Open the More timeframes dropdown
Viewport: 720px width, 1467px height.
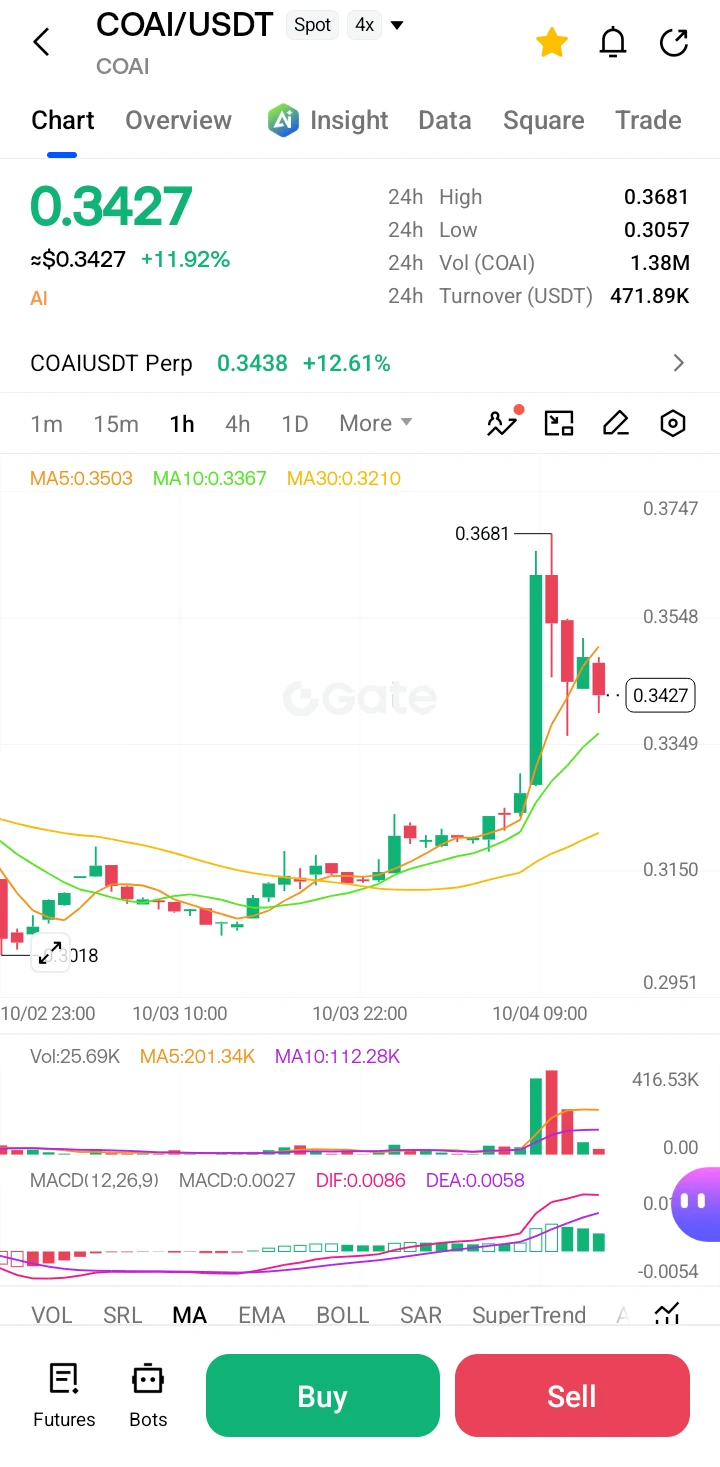coord(376,423)
